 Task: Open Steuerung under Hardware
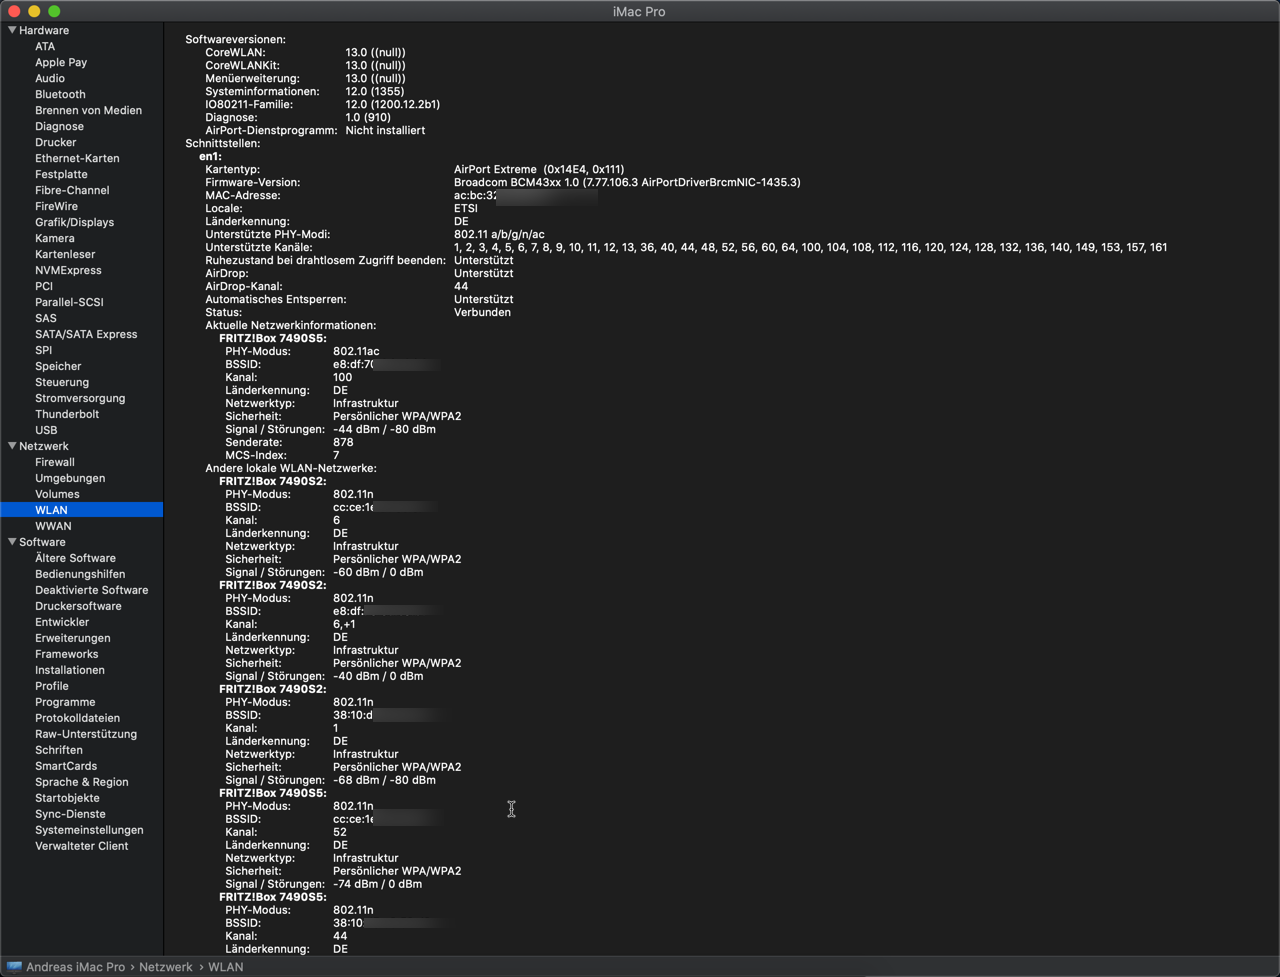pyautogui.click(x=62, y=382)
